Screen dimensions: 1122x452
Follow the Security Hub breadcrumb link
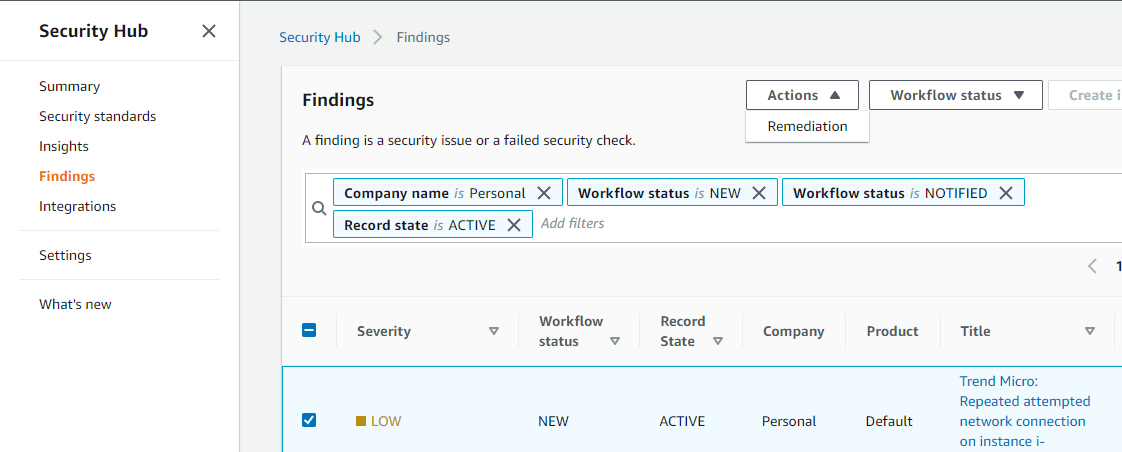pyautogui.click(x=320, y=37)
